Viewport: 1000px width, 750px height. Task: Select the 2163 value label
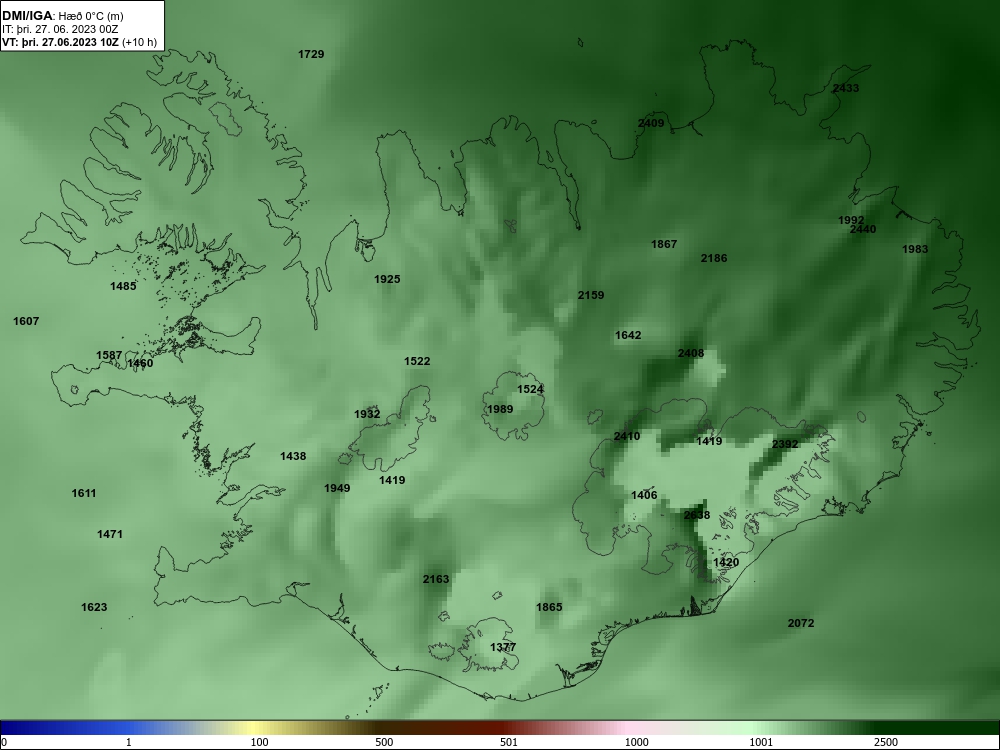pyautogui.click(x=436, y=579)
